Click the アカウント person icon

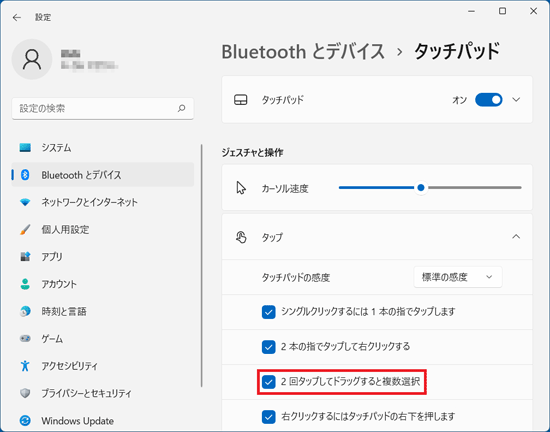[x=25, y=284]
